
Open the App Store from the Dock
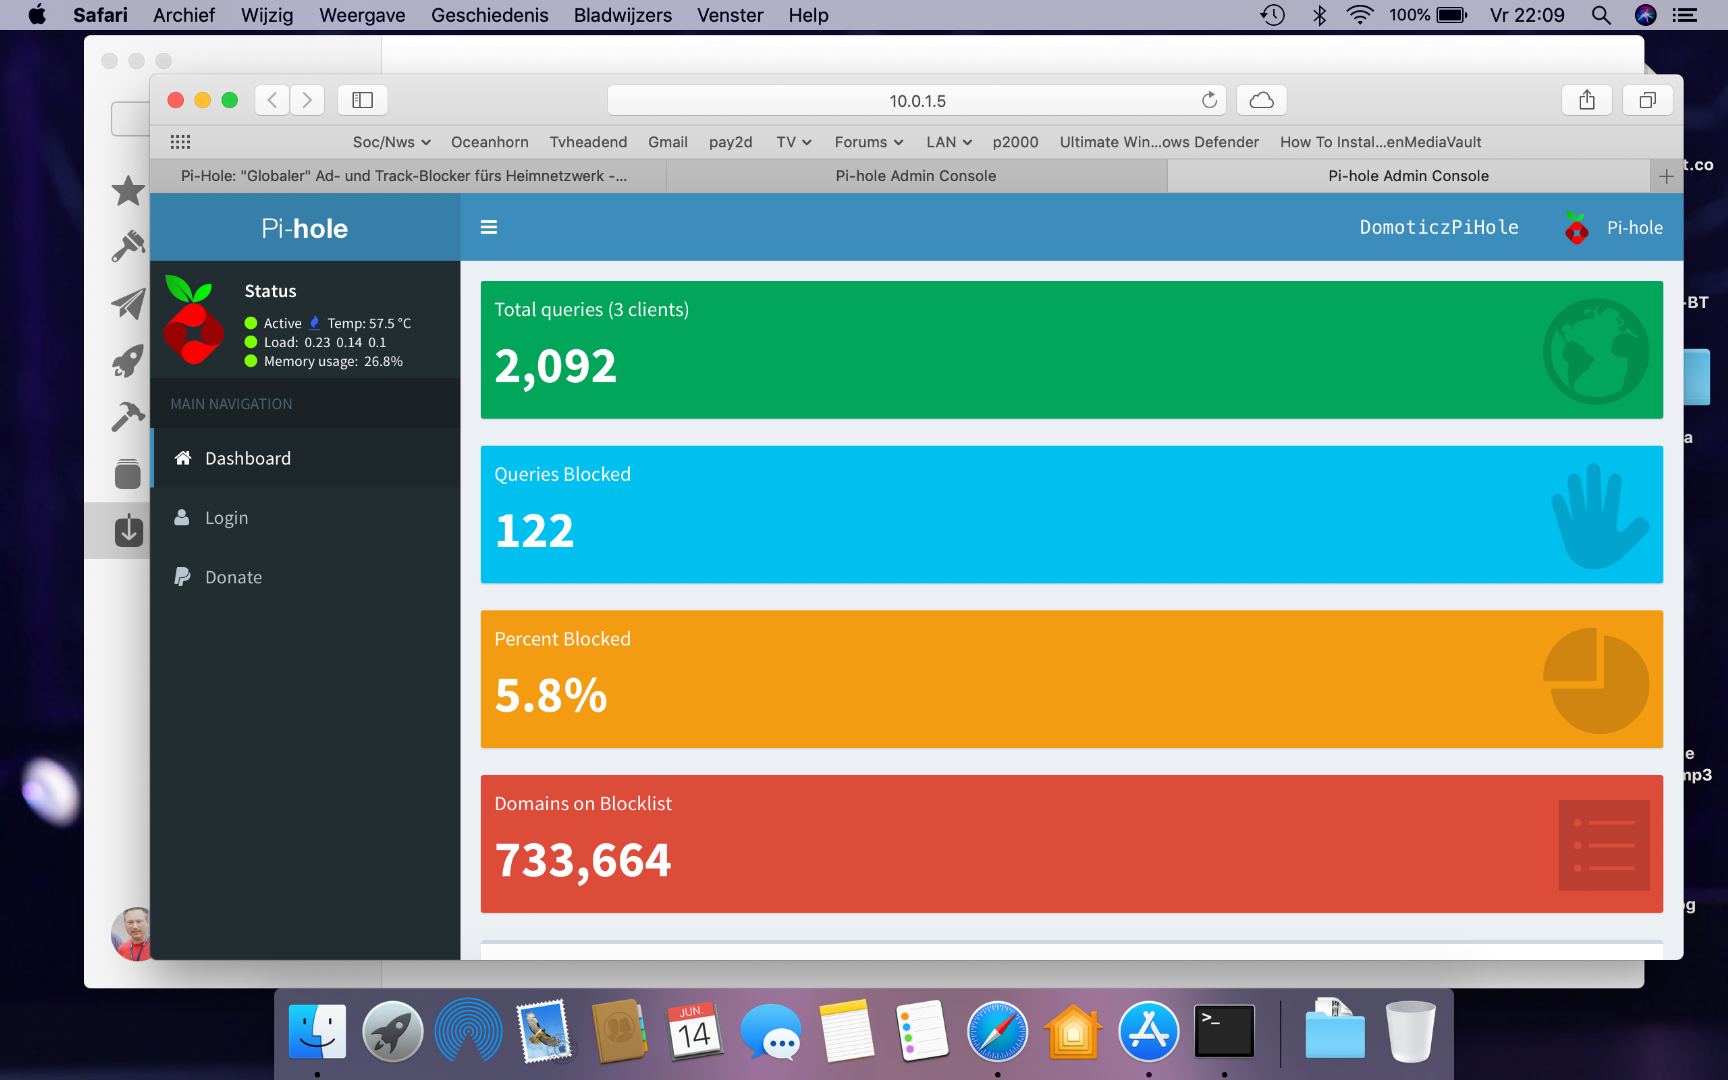coord(1149,1032)
